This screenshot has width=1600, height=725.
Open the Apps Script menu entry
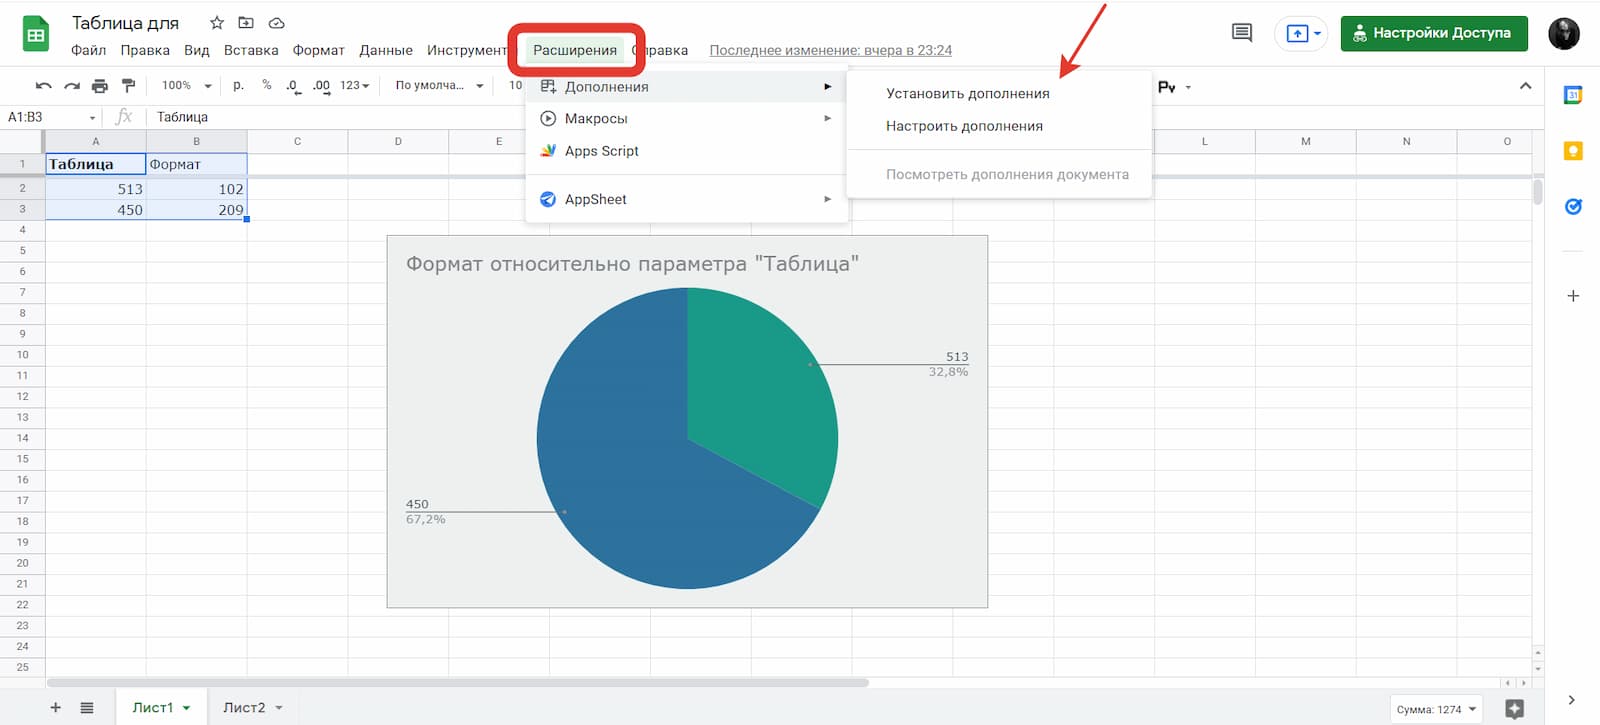click(601, 151)
